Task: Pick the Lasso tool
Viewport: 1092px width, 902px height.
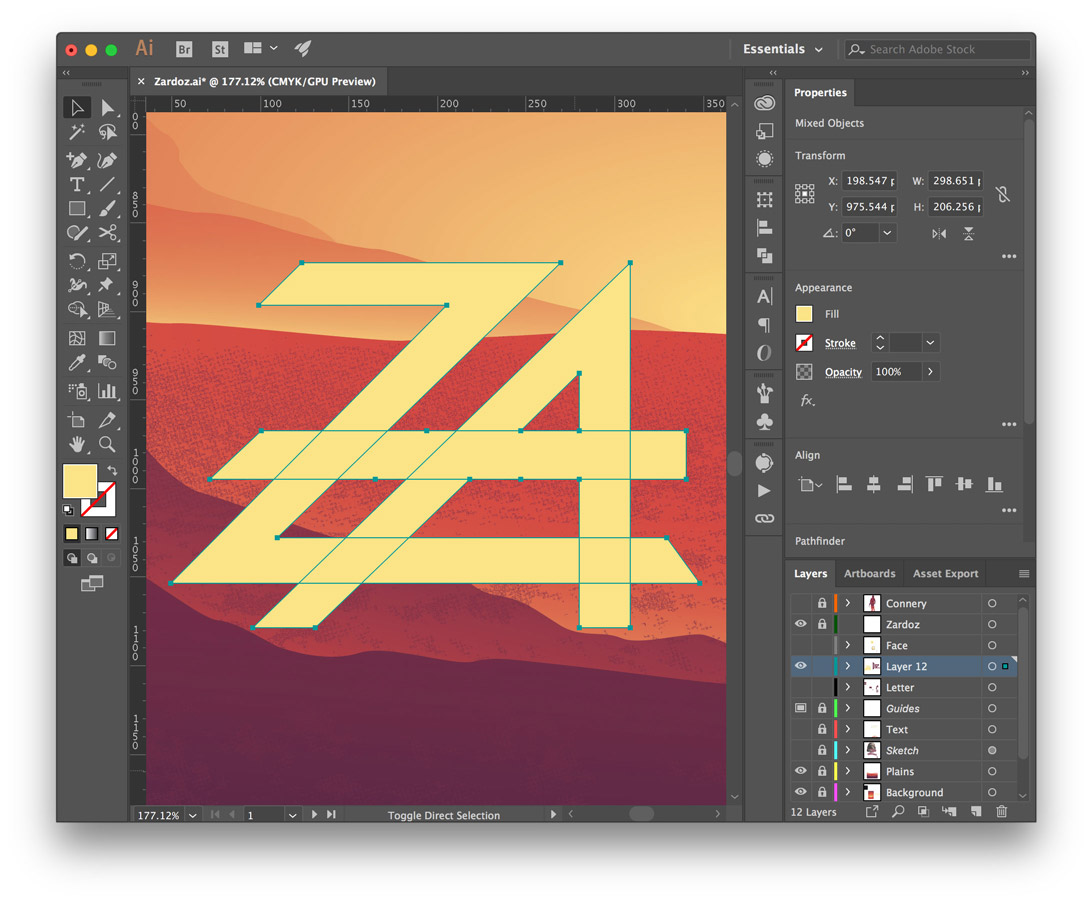Action: [x=107, y=132]
